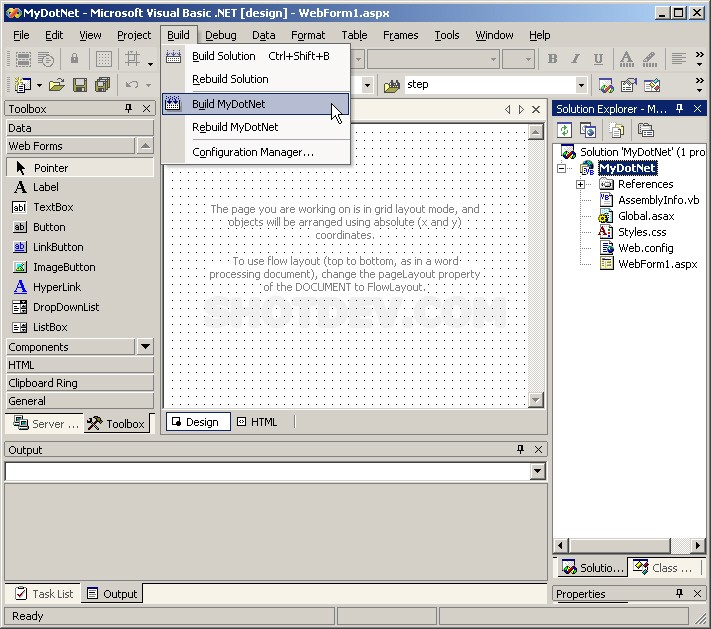Toggle the Snap to Grid icon
711x629 pixels.
(132, 59)
